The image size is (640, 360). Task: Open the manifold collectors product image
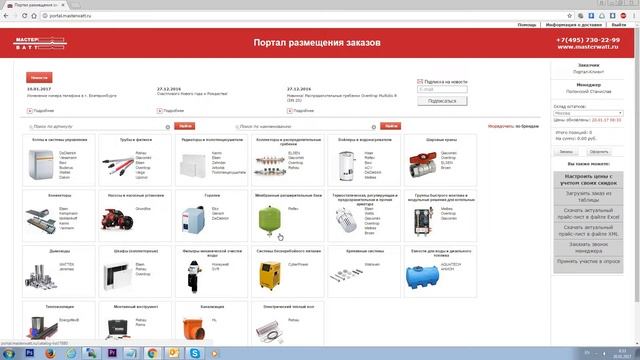(x=270, y=166)
